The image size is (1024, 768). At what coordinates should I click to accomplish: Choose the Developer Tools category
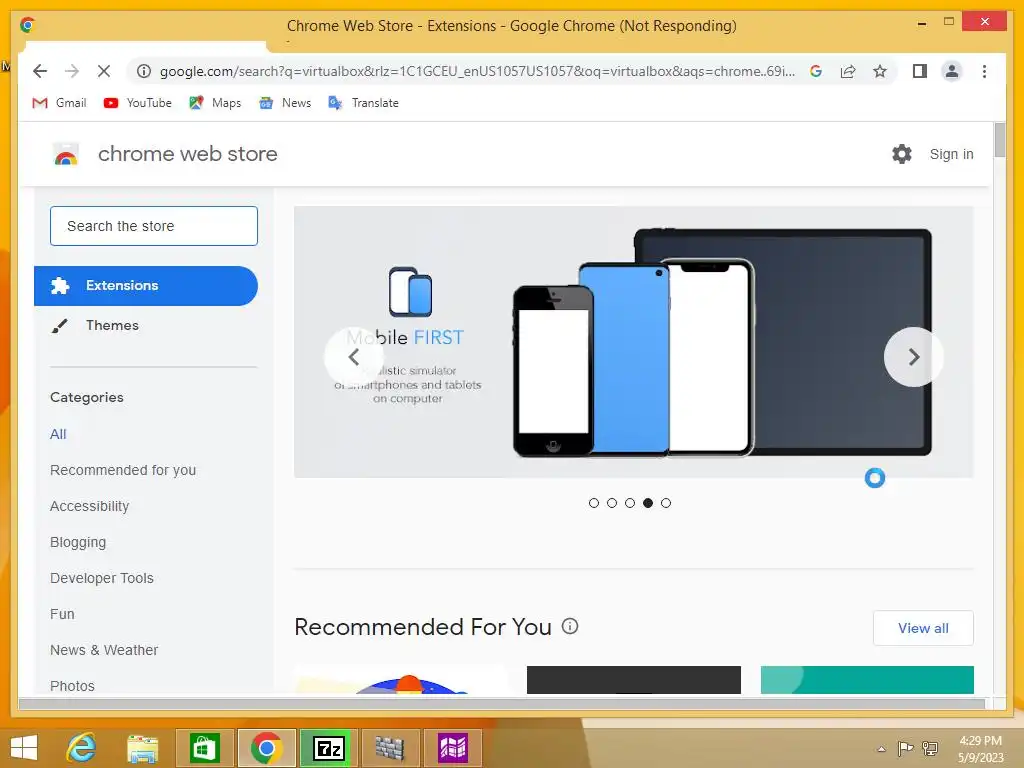pyautogui.click(x=102, y=578)
